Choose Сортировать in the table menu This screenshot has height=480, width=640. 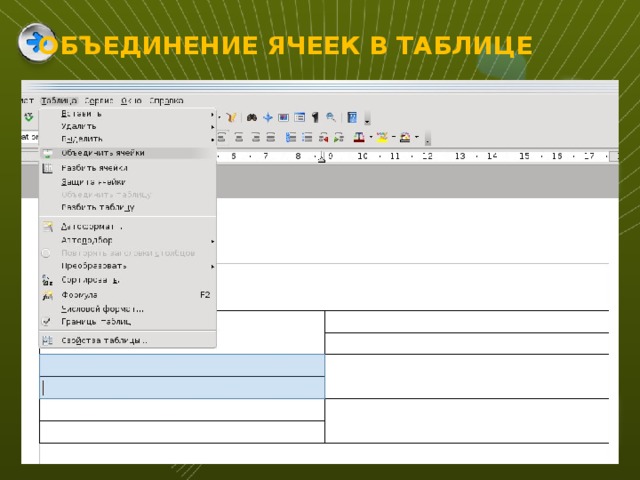point(127,280)
